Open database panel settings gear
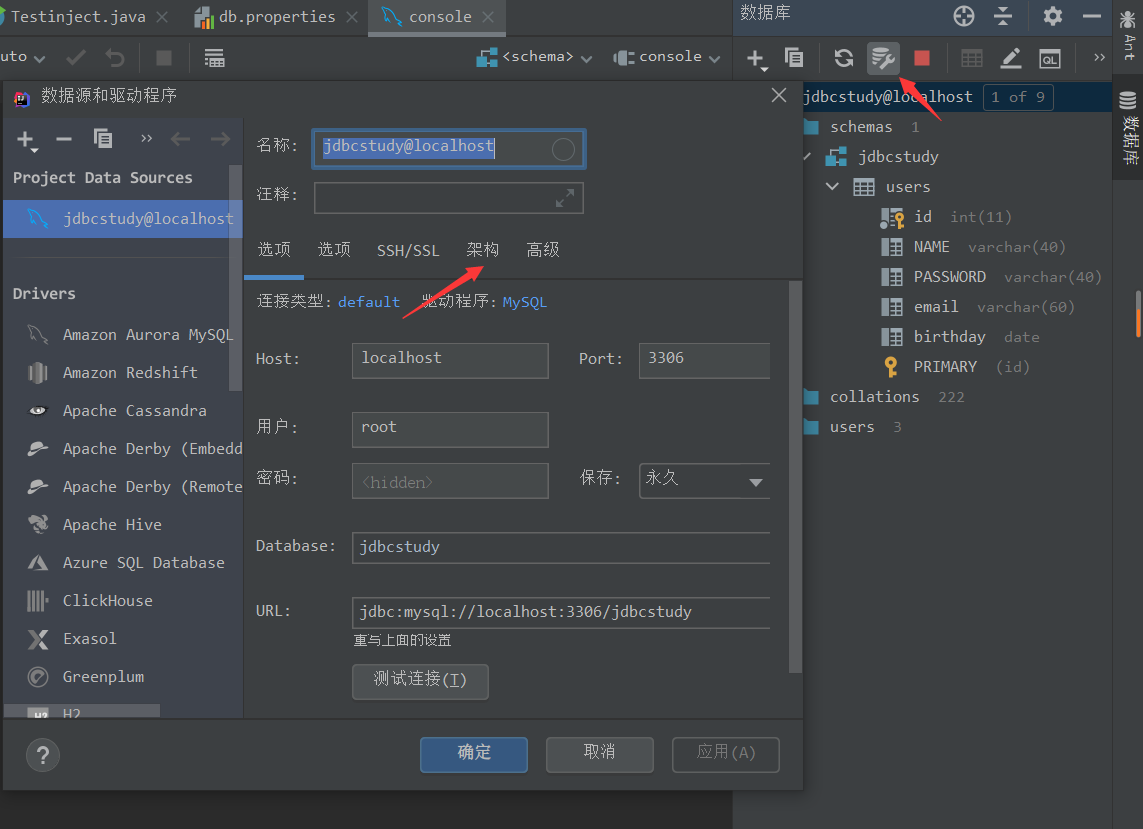1143x829 pixels. click(1052, 16)
